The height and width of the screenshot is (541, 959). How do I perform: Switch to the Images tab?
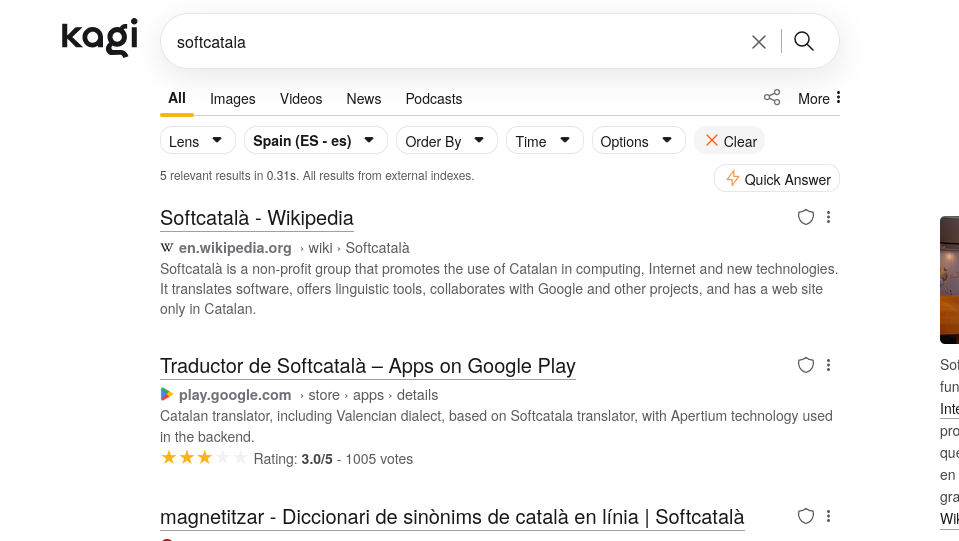(x=232, y=99)
